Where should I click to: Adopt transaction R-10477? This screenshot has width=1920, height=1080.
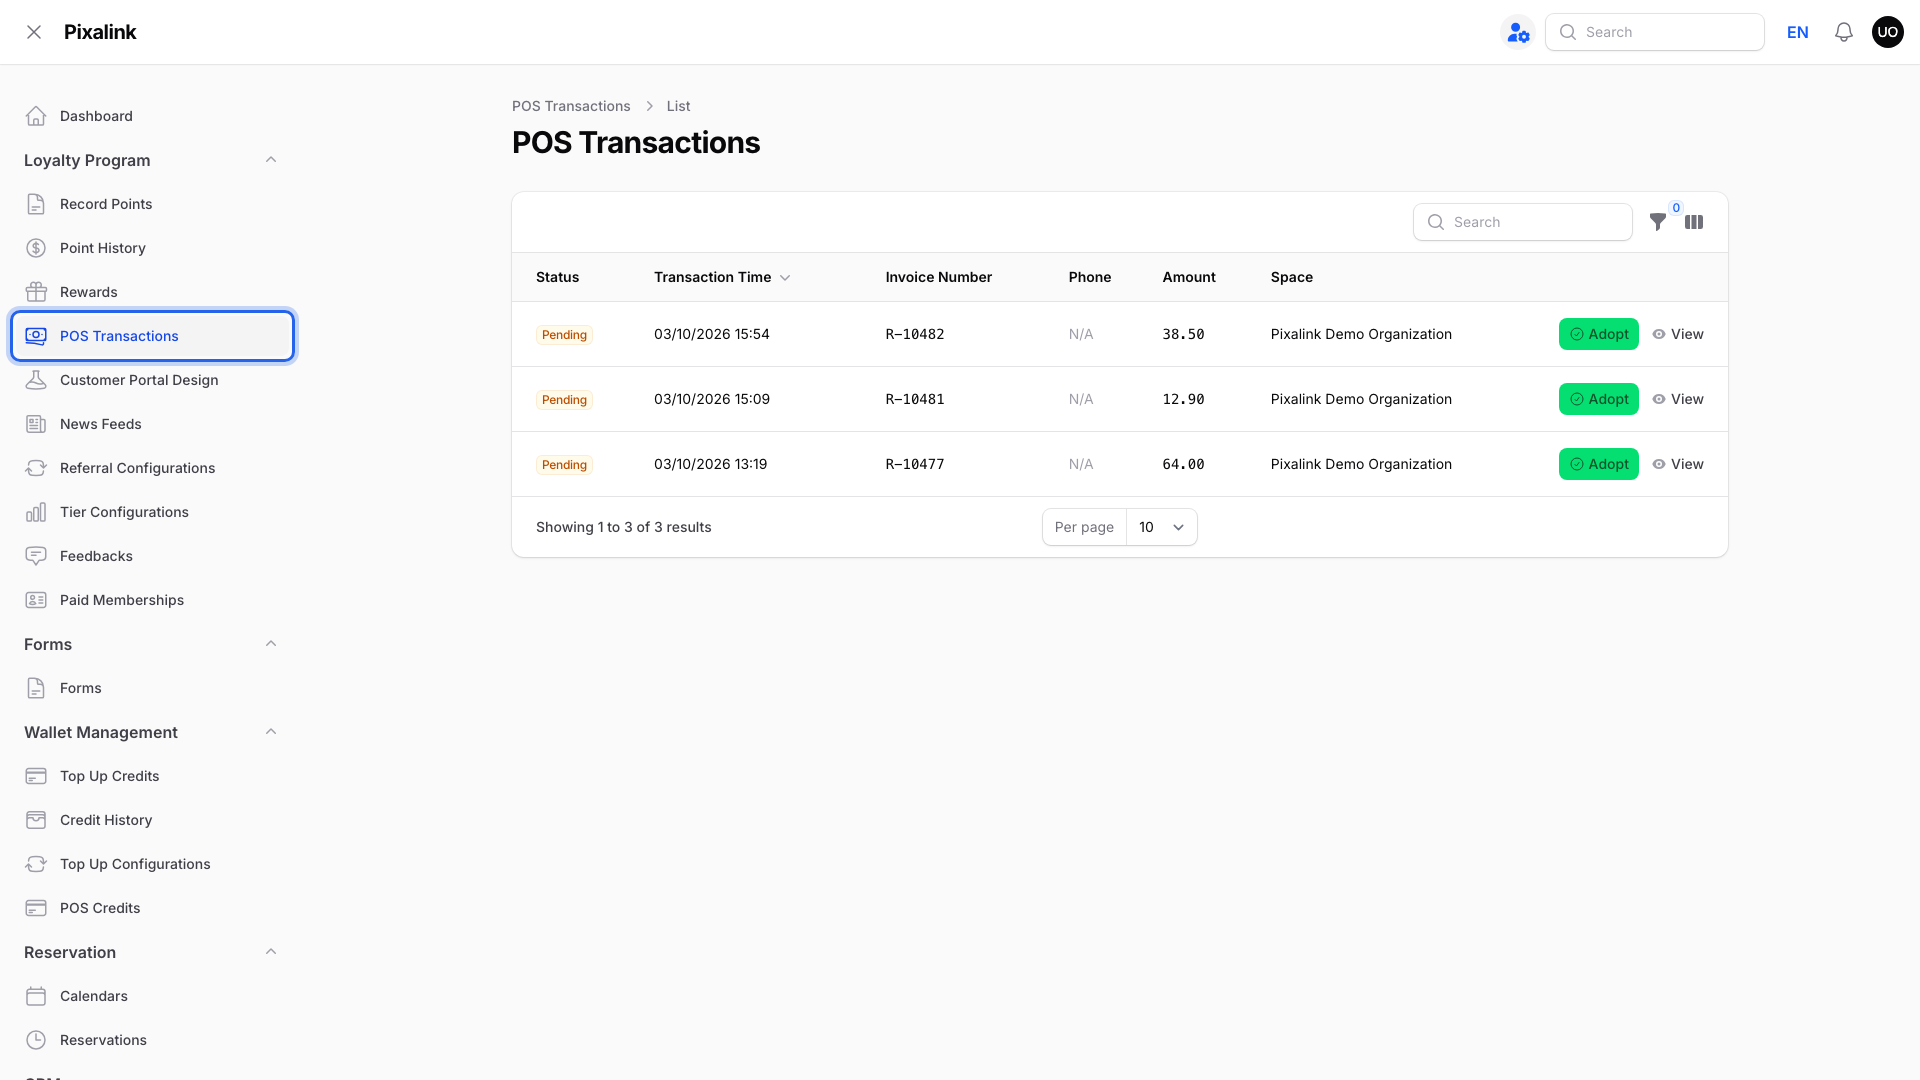1598,464
